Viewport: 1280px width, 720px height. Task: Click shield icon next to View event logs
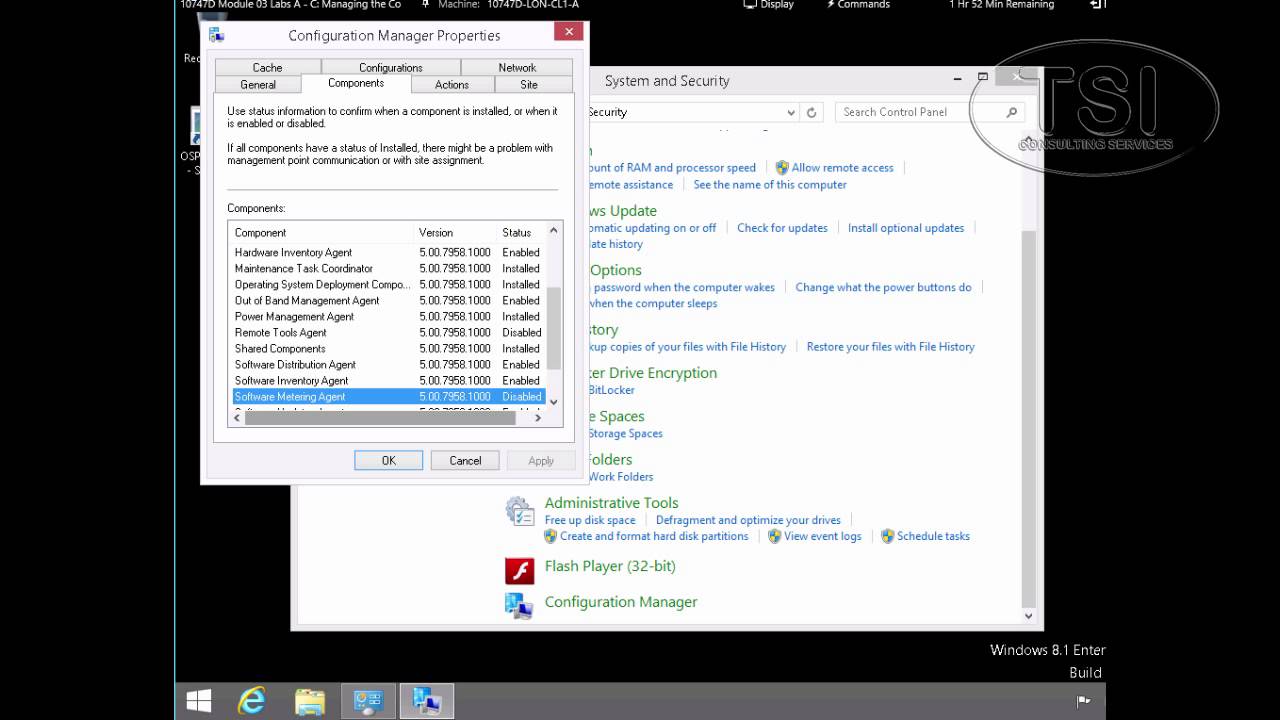[774, 536]
